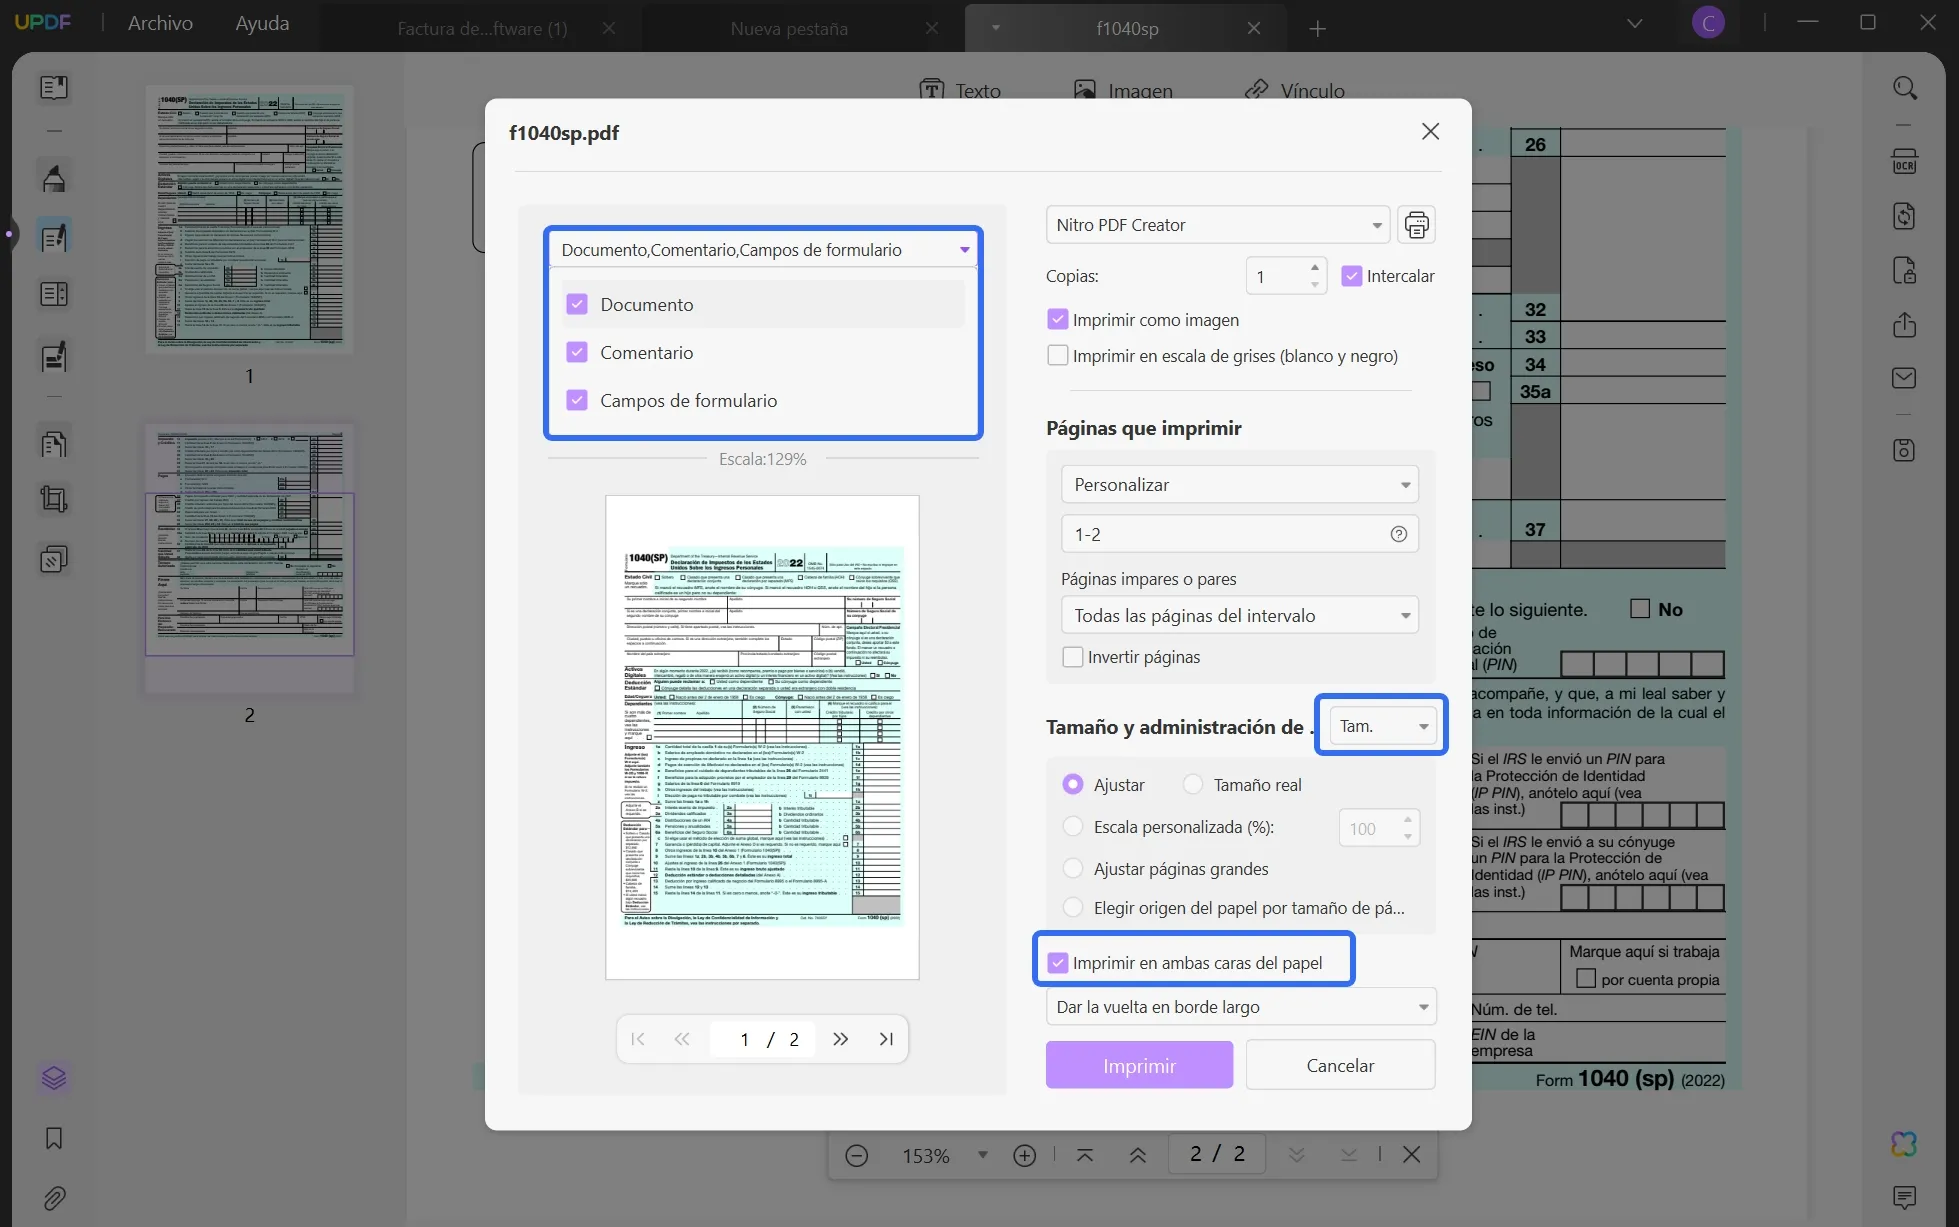Open the crop pages tool in sidebar

(x=54, y=499)
